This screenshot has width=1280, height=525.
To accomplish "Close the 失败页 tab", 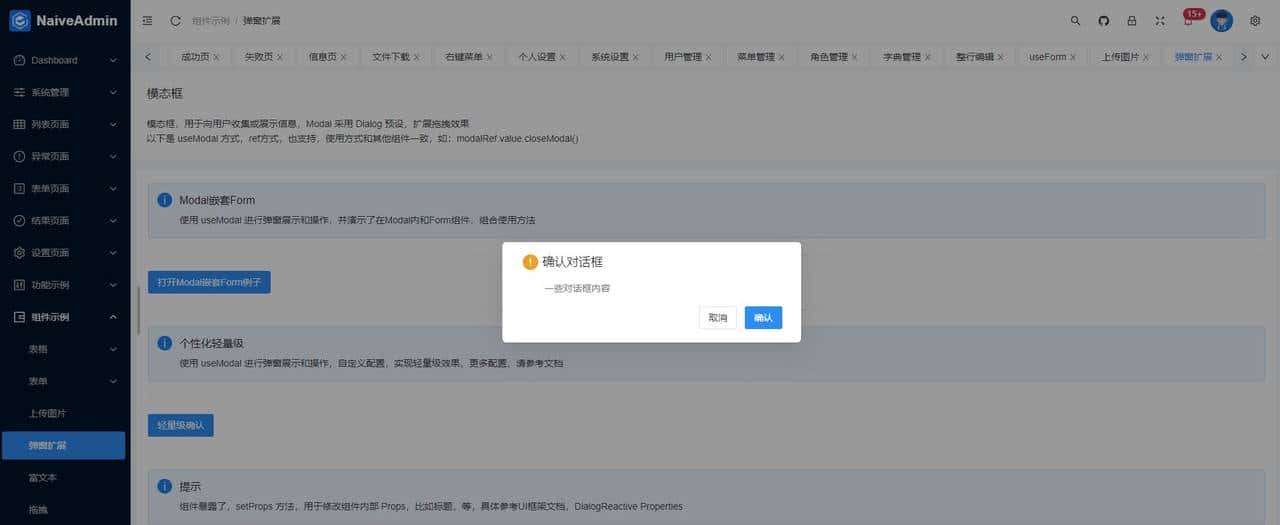I will [280, 57].
